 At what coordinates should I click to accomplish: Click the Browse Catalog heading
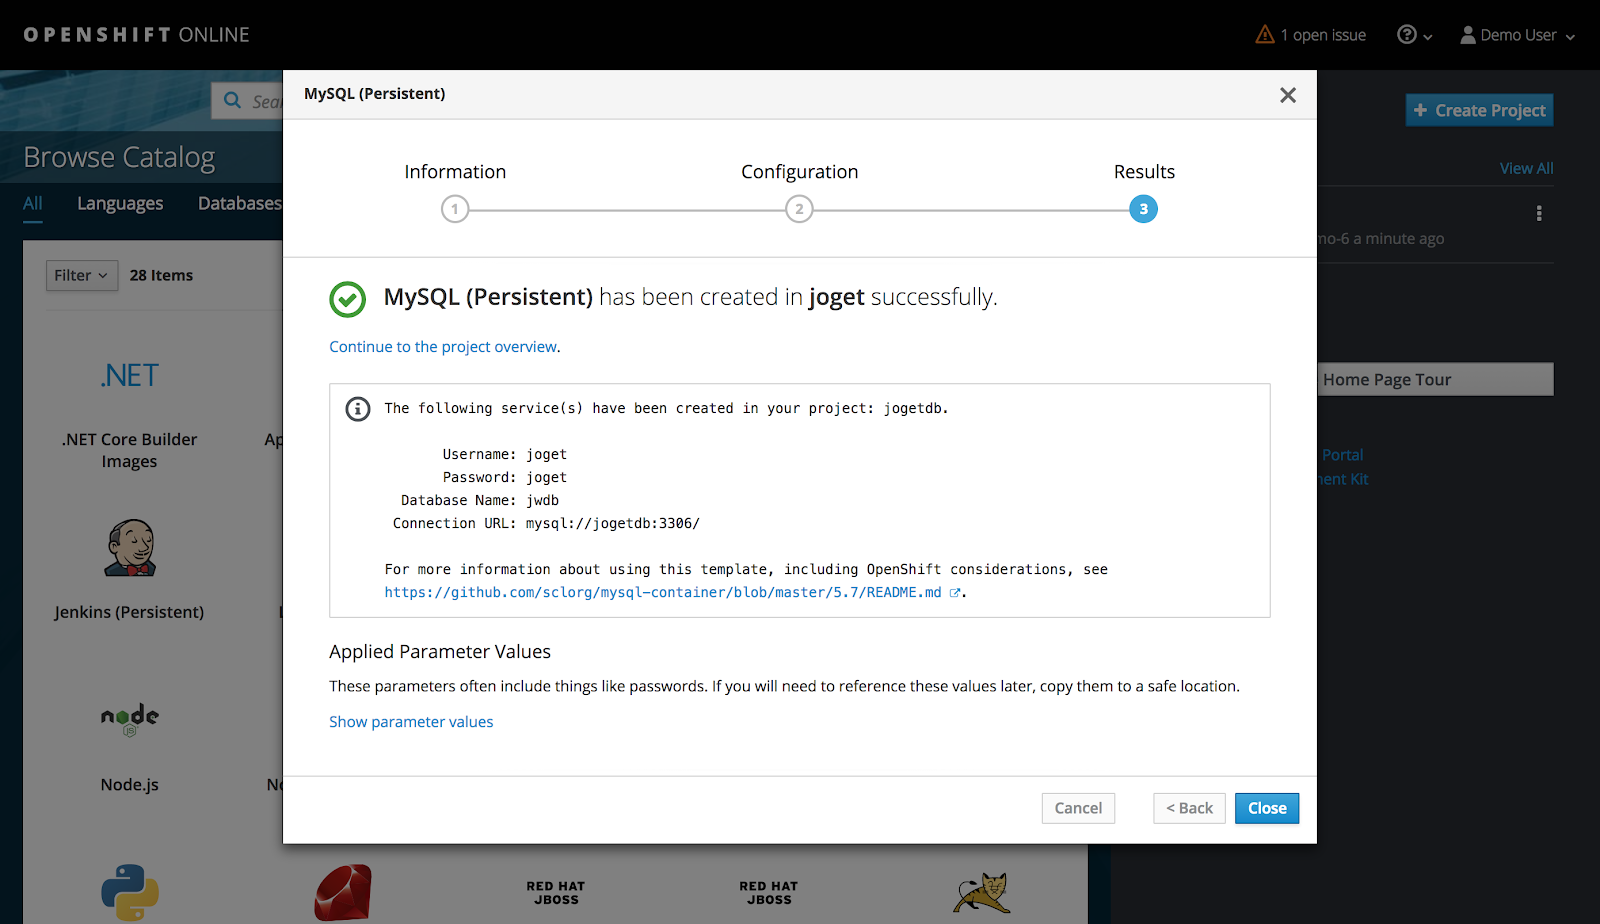click(x=119, y=157)
